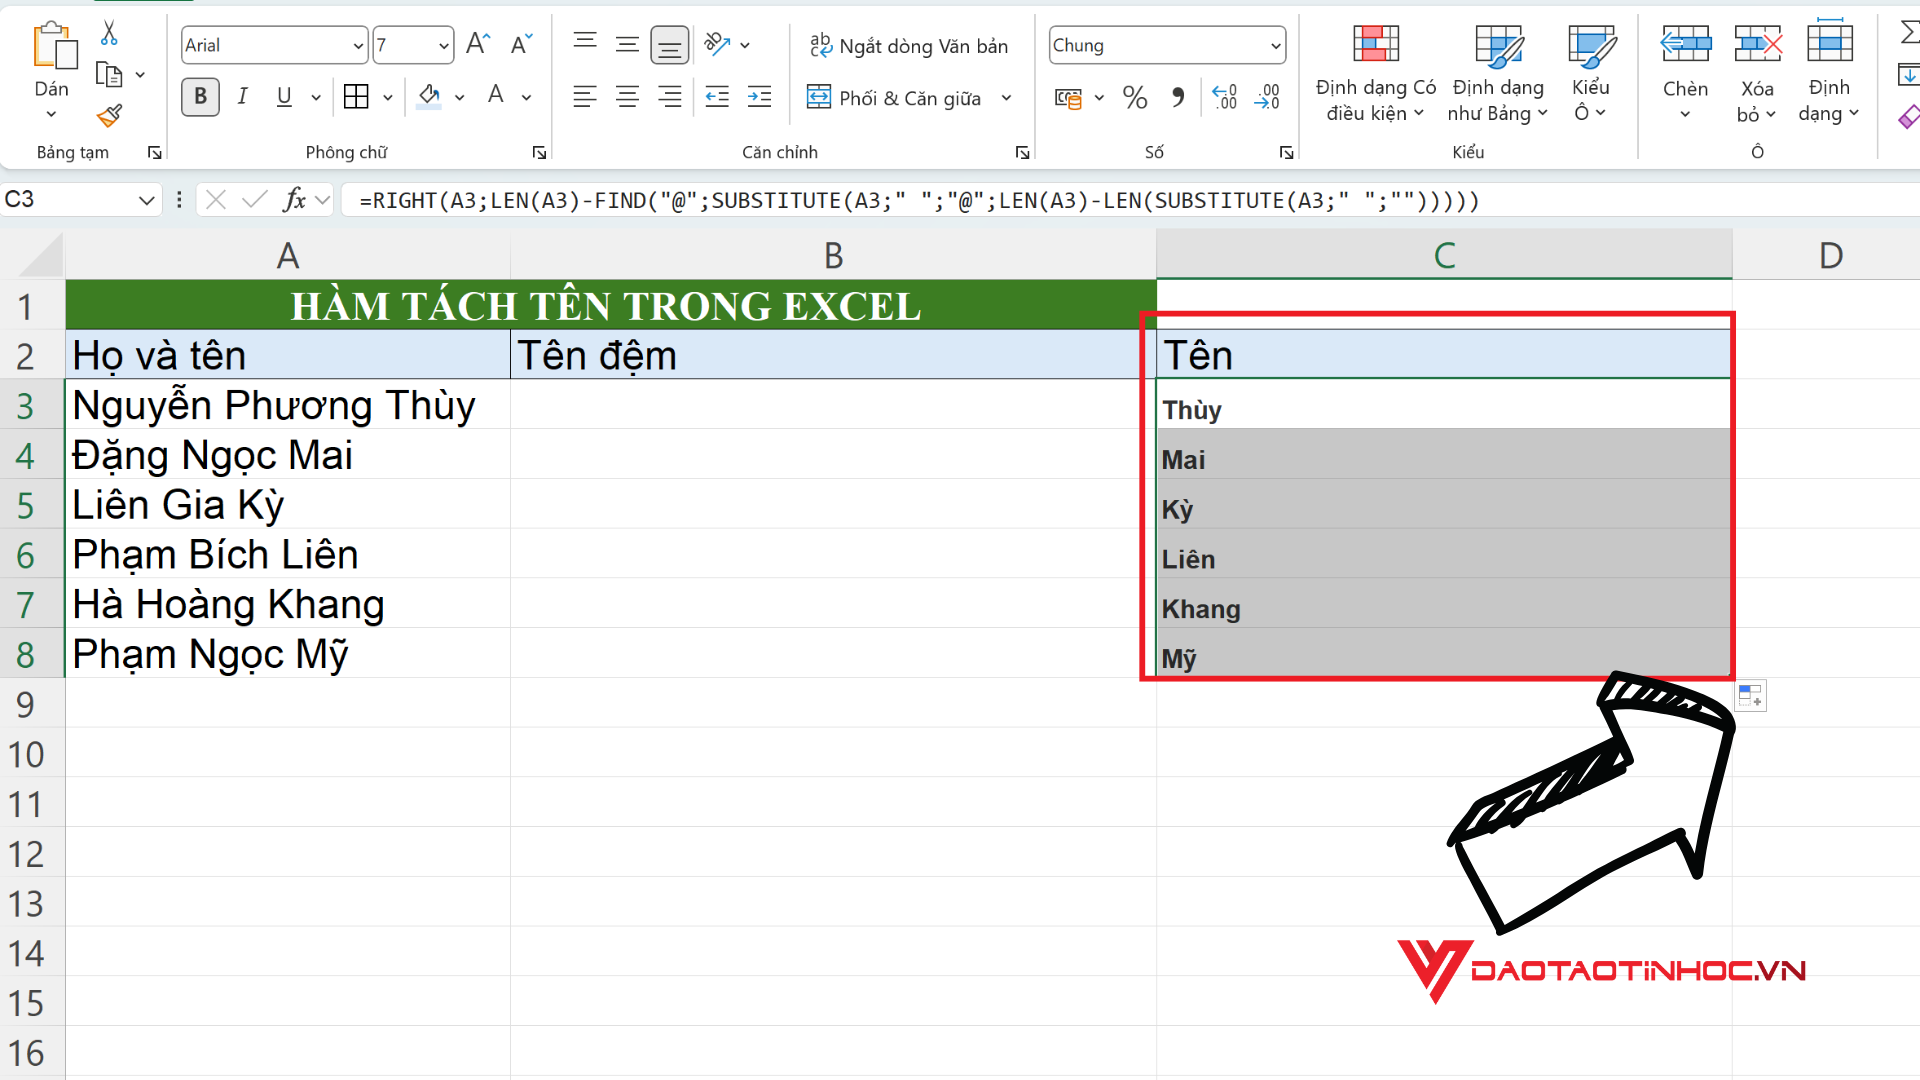Toggle Bold formatting button
Screen dimensions: 1920x1080
tap(200, 97)
